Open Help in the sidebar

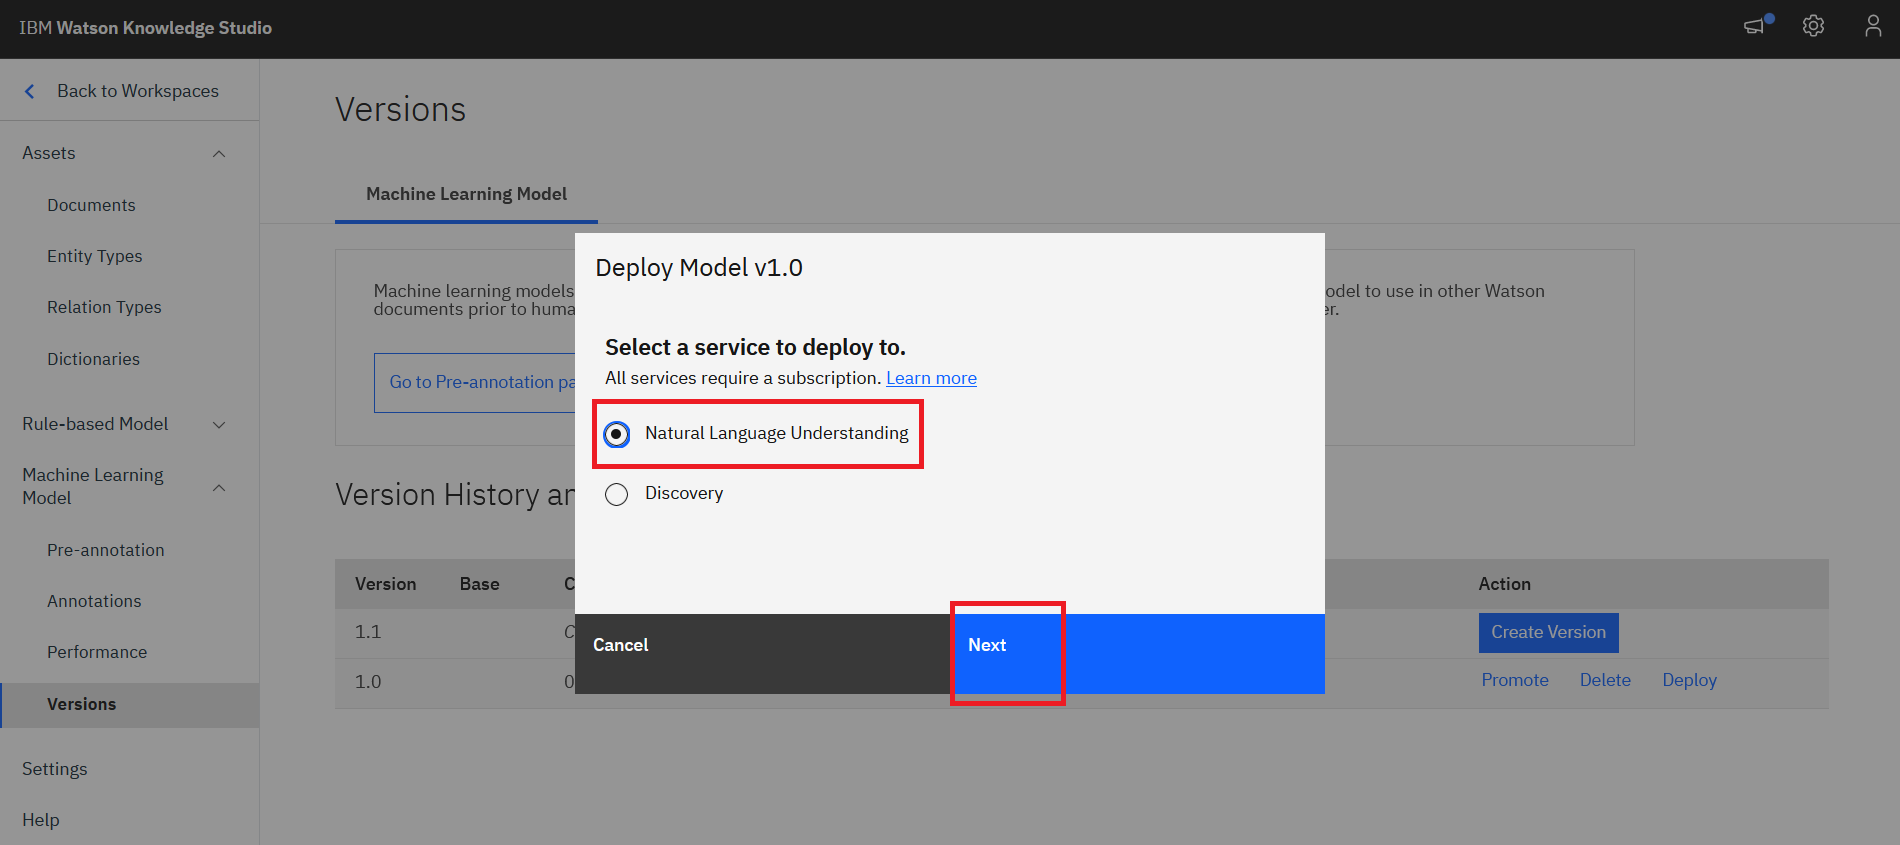click(x=41, y=820)
